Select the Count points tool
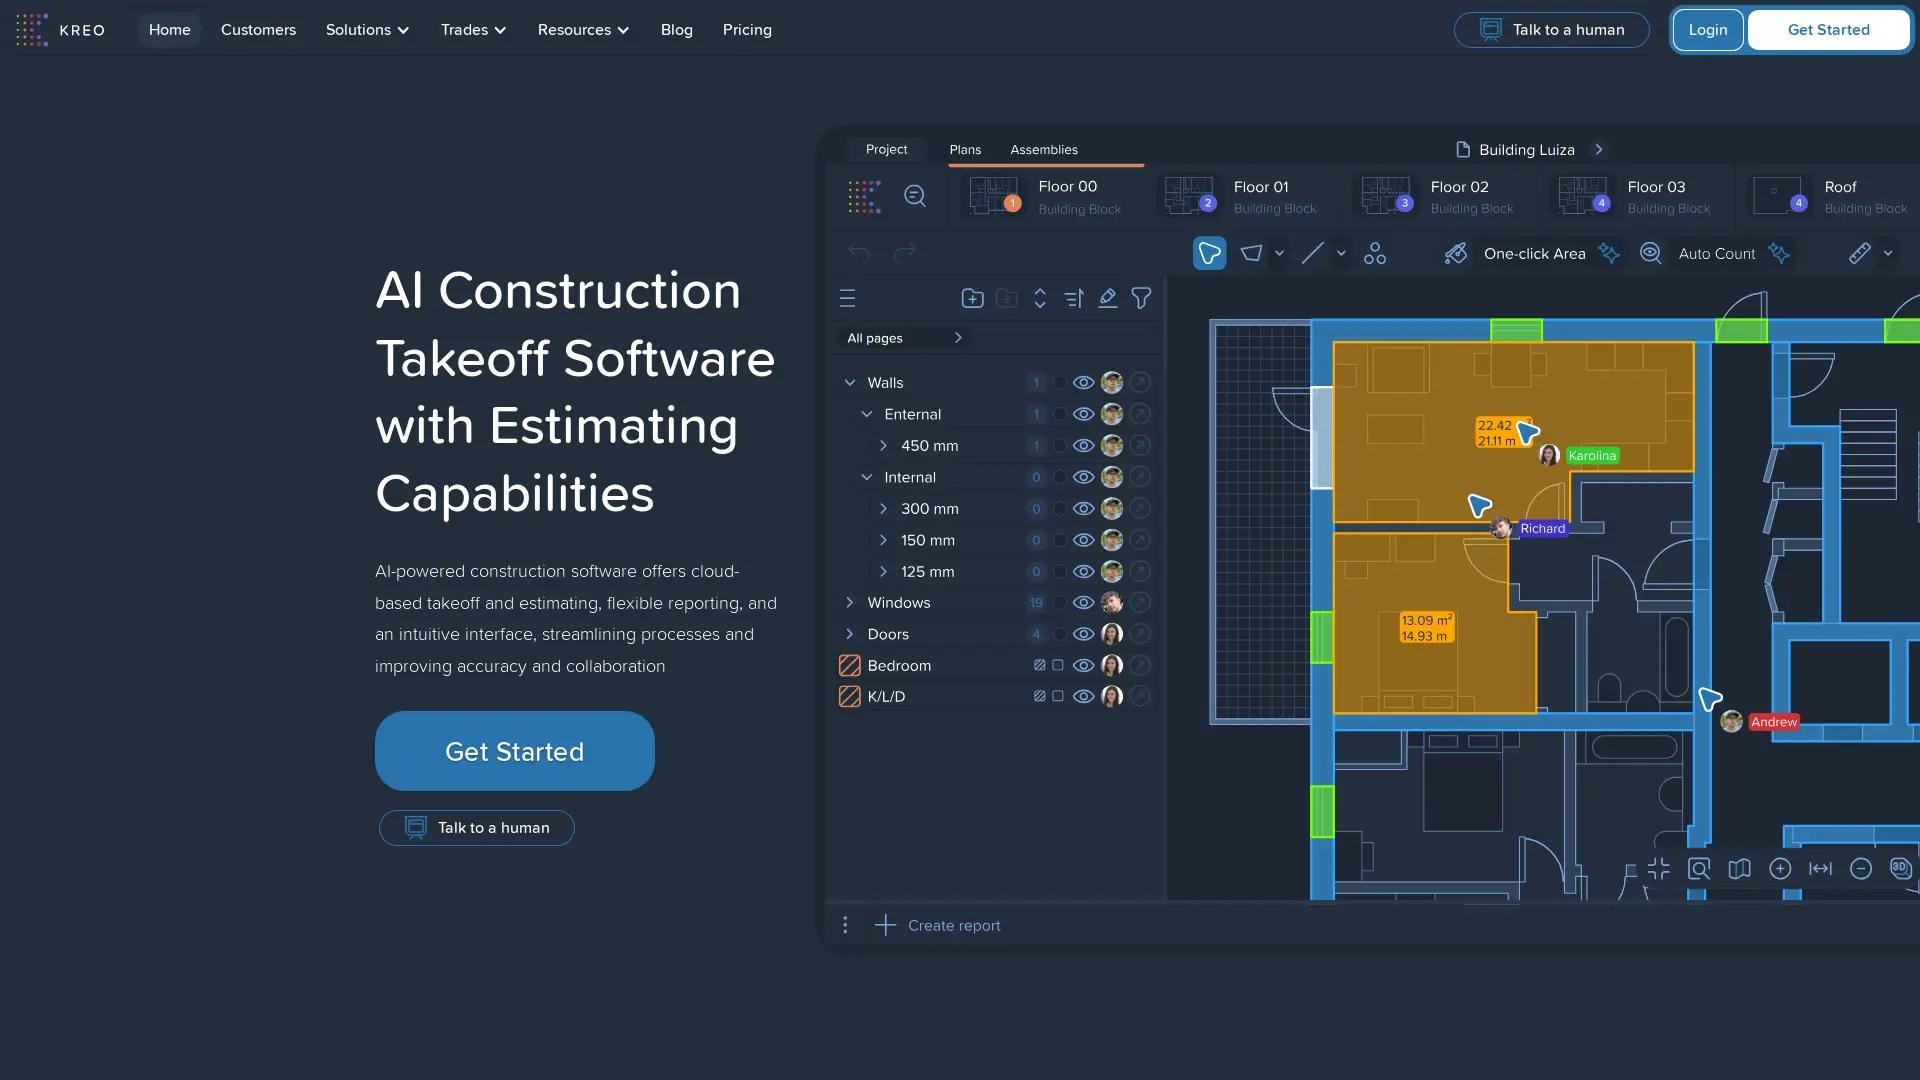The image size is (1920, 1080). 1374,253
